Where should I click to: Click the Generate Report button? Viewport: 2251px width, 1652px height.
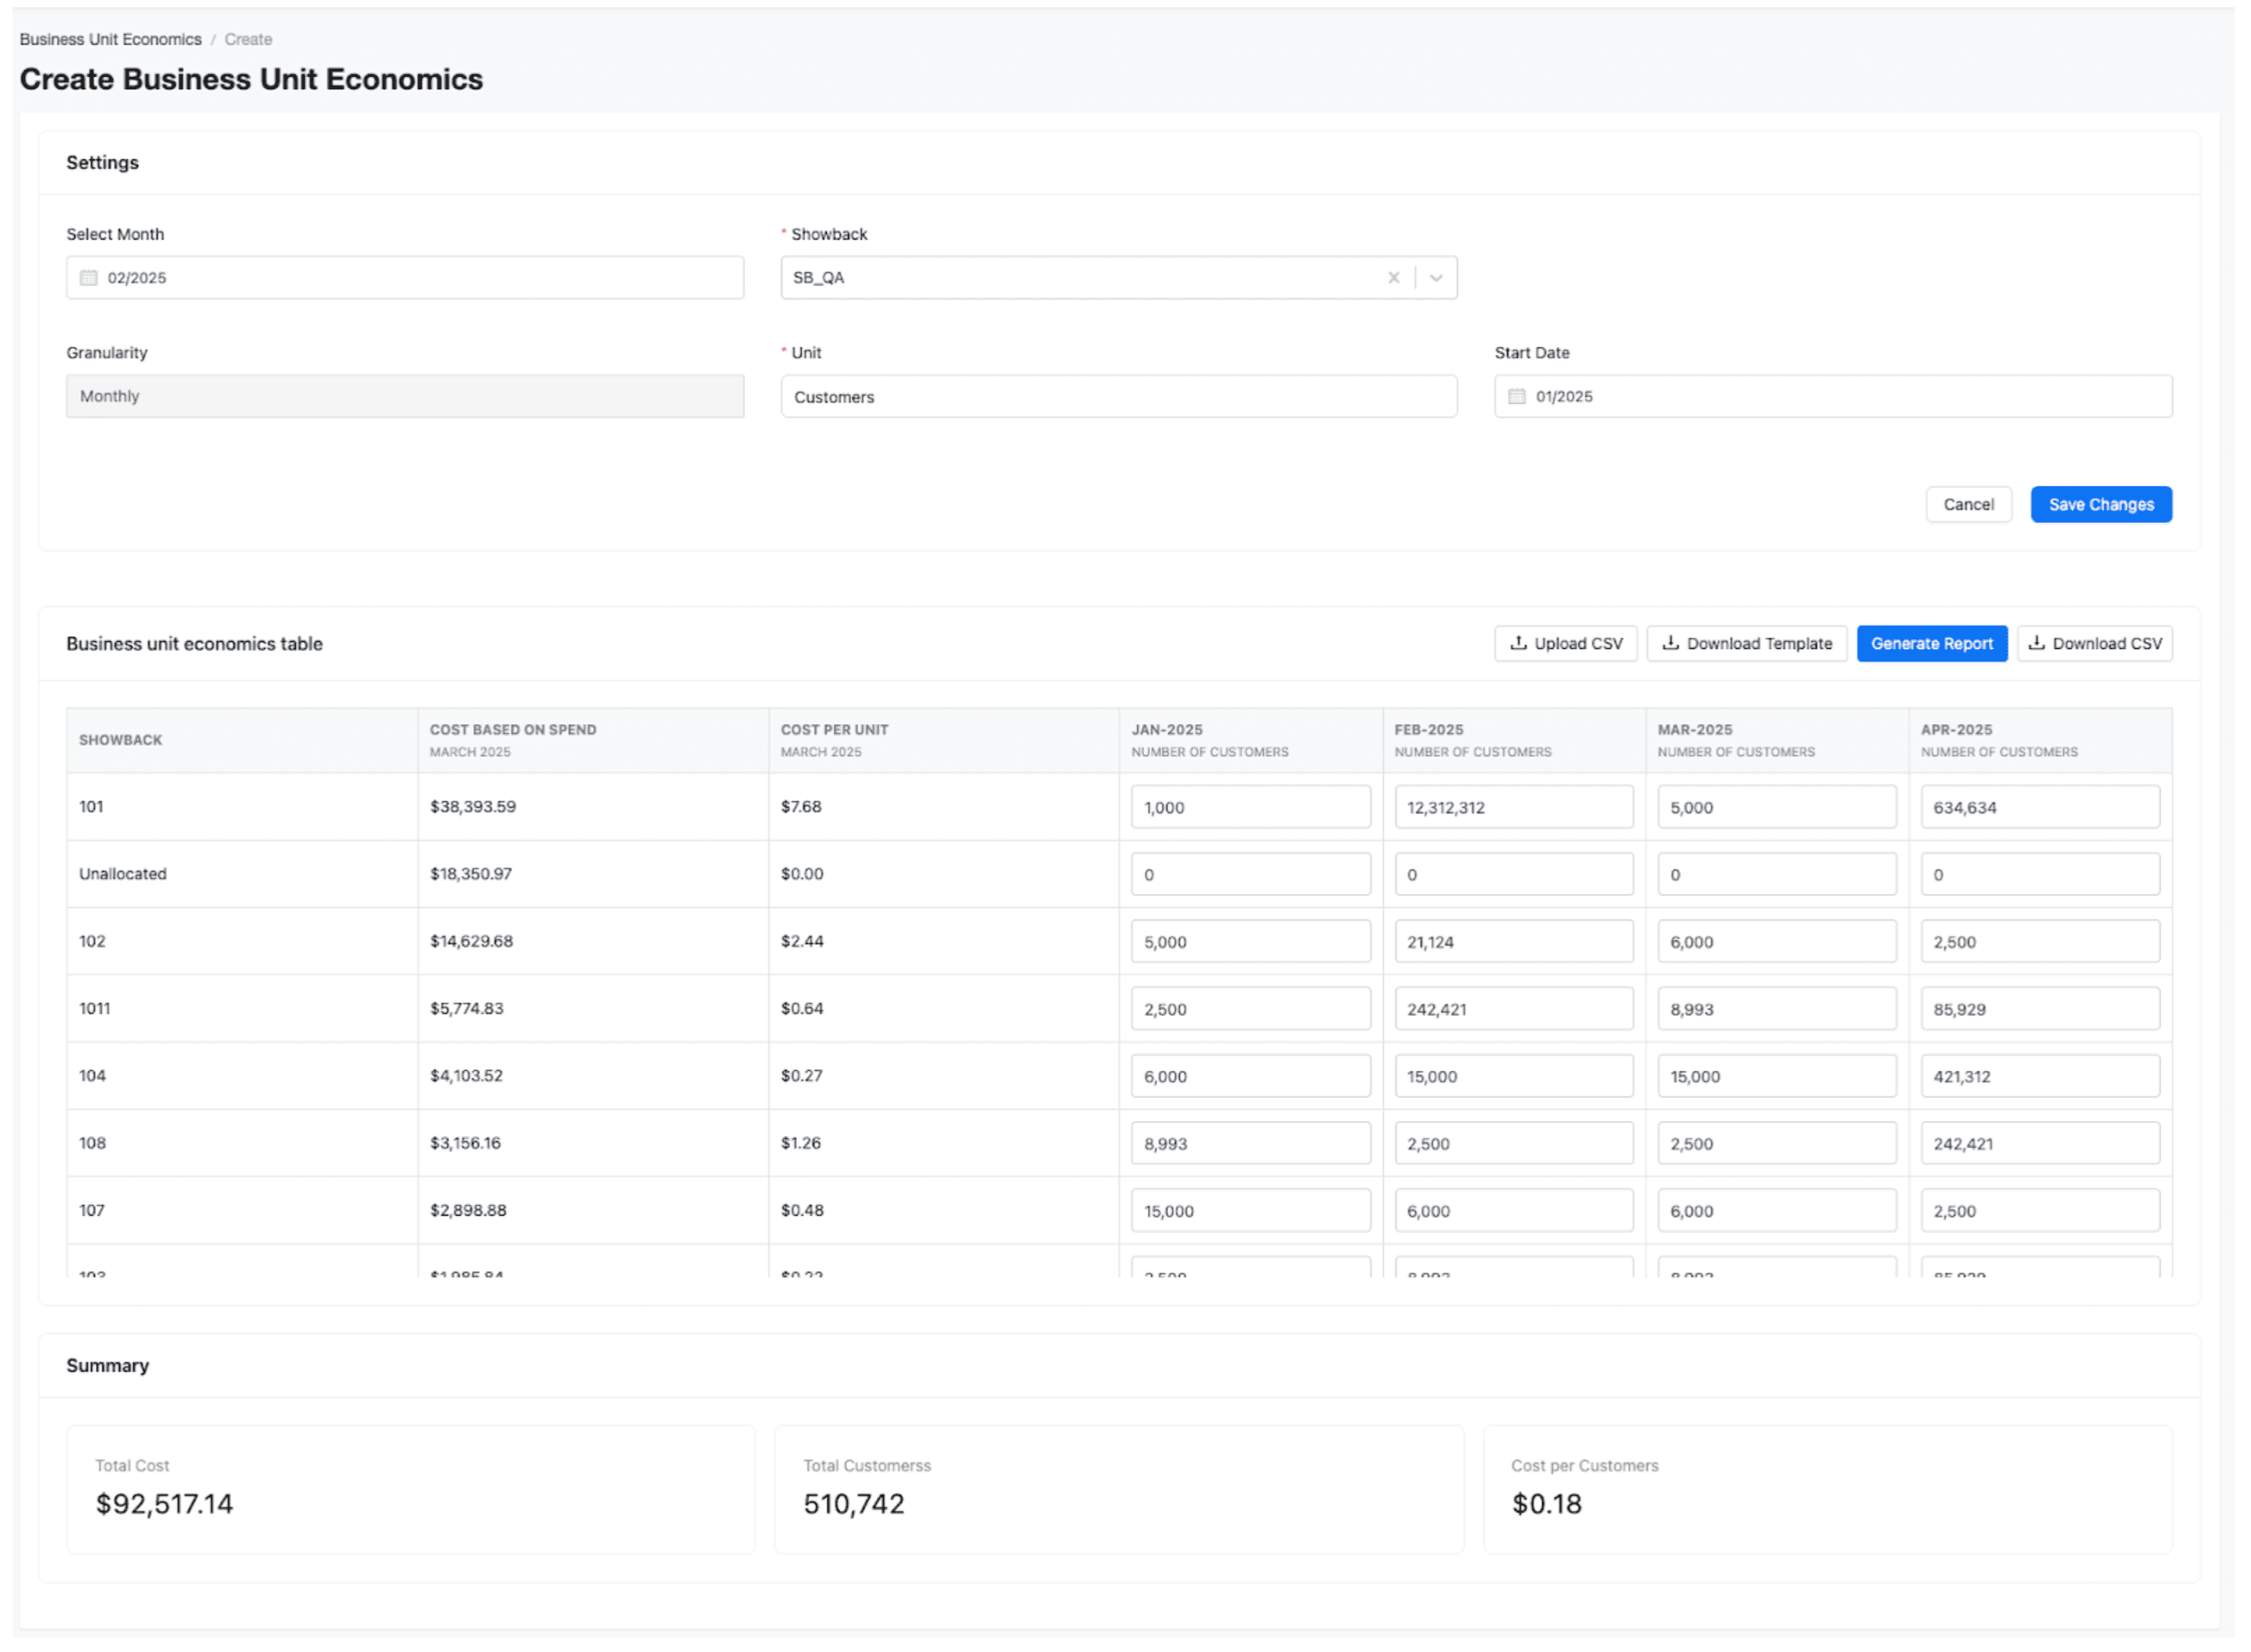tap(1932, 643)
